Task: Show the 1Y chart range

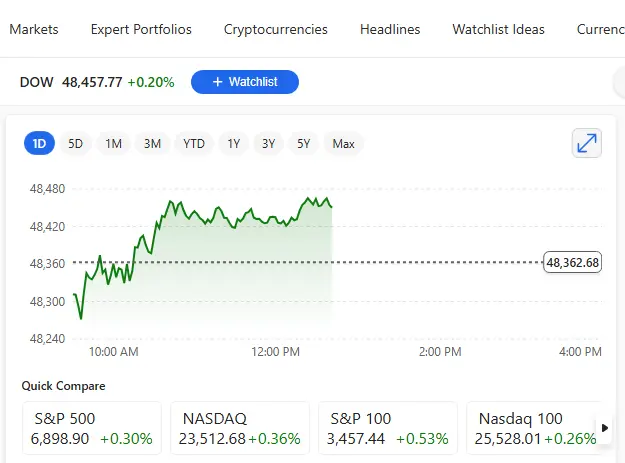Action: tap(233, 144)
